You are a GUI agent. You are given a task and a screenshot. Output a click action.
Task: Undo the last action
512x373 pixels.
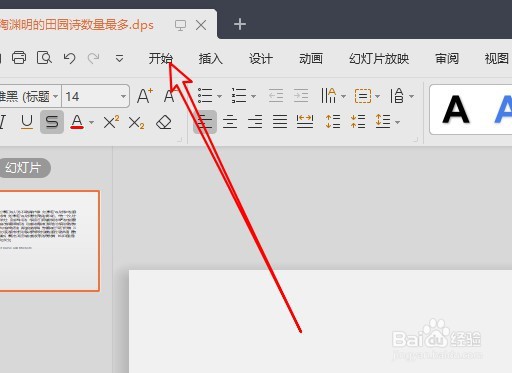(69, 58)
